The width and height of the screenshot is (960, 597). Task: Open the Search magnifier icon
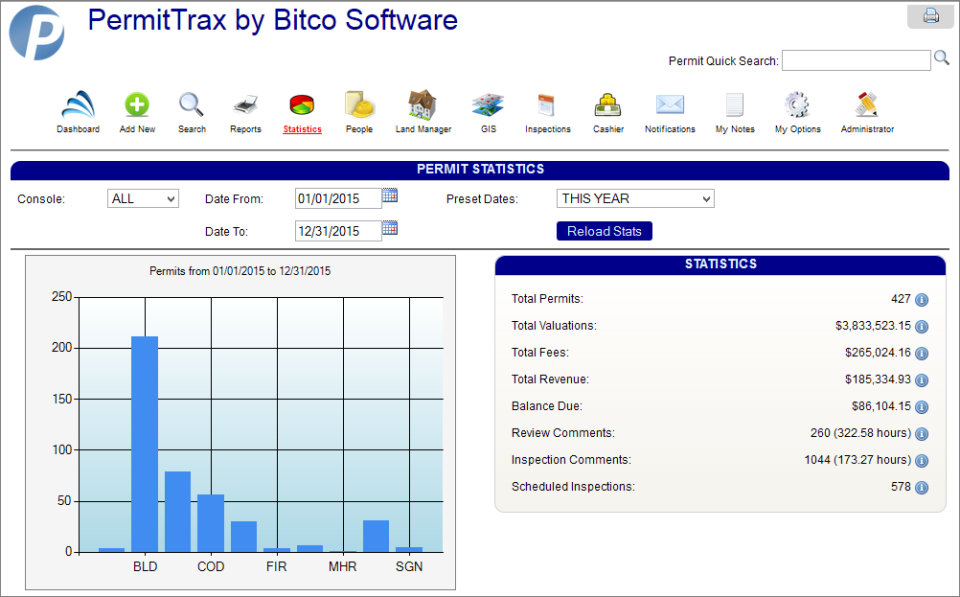pyautogui.click(x=191, y=105)
